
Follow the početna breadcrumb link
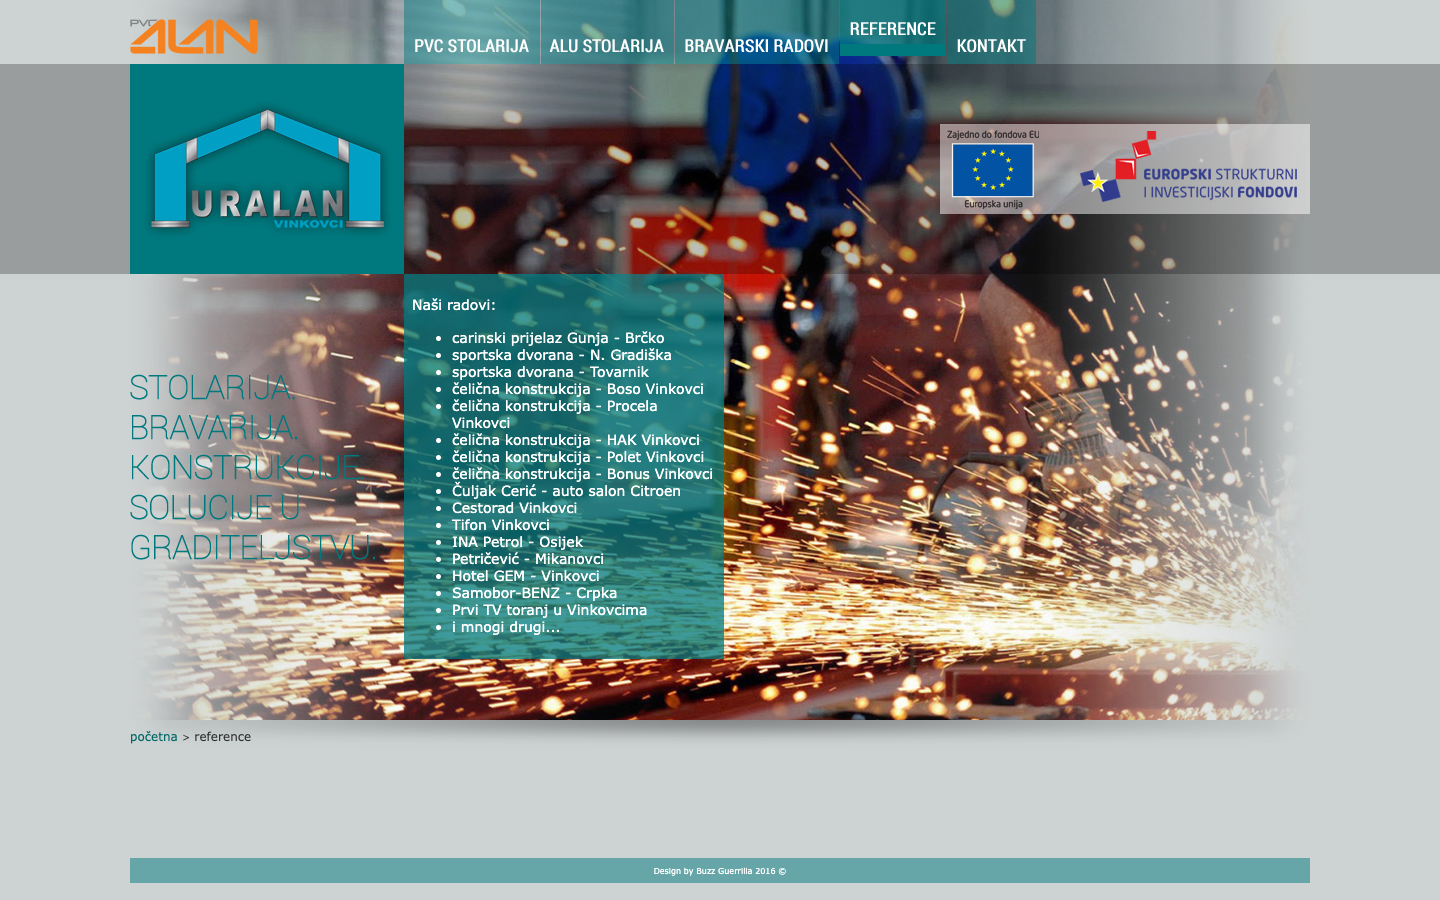coord(153,737)
